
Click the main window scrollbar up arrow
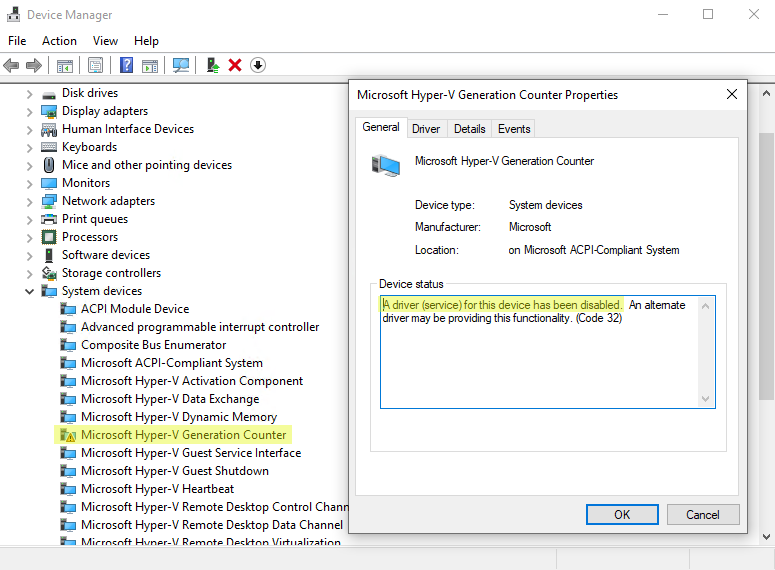[766, 93]
